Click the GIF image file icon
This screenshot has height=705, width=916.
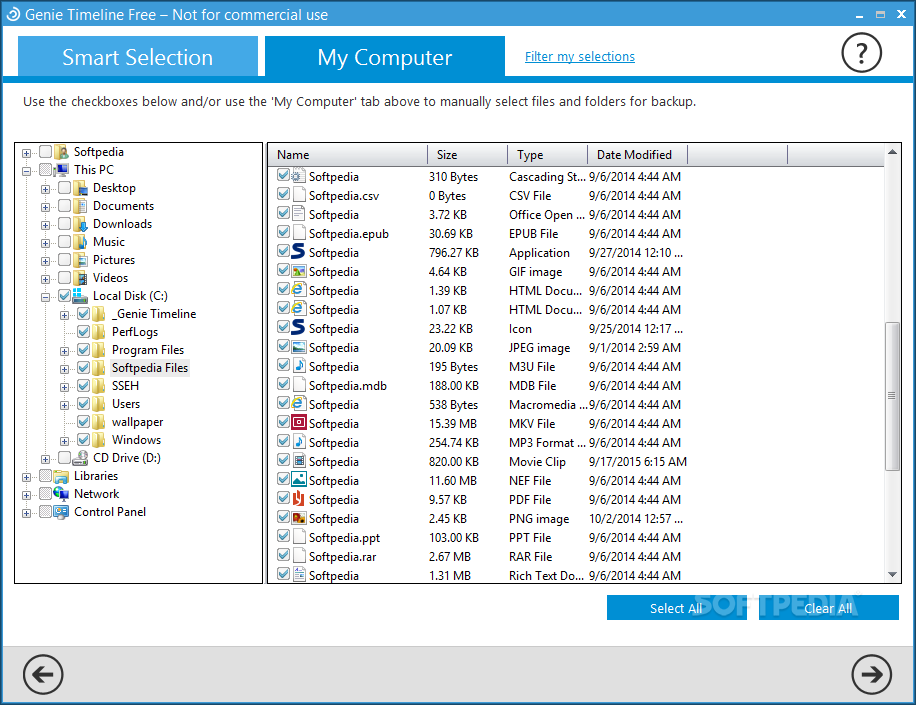299,270
